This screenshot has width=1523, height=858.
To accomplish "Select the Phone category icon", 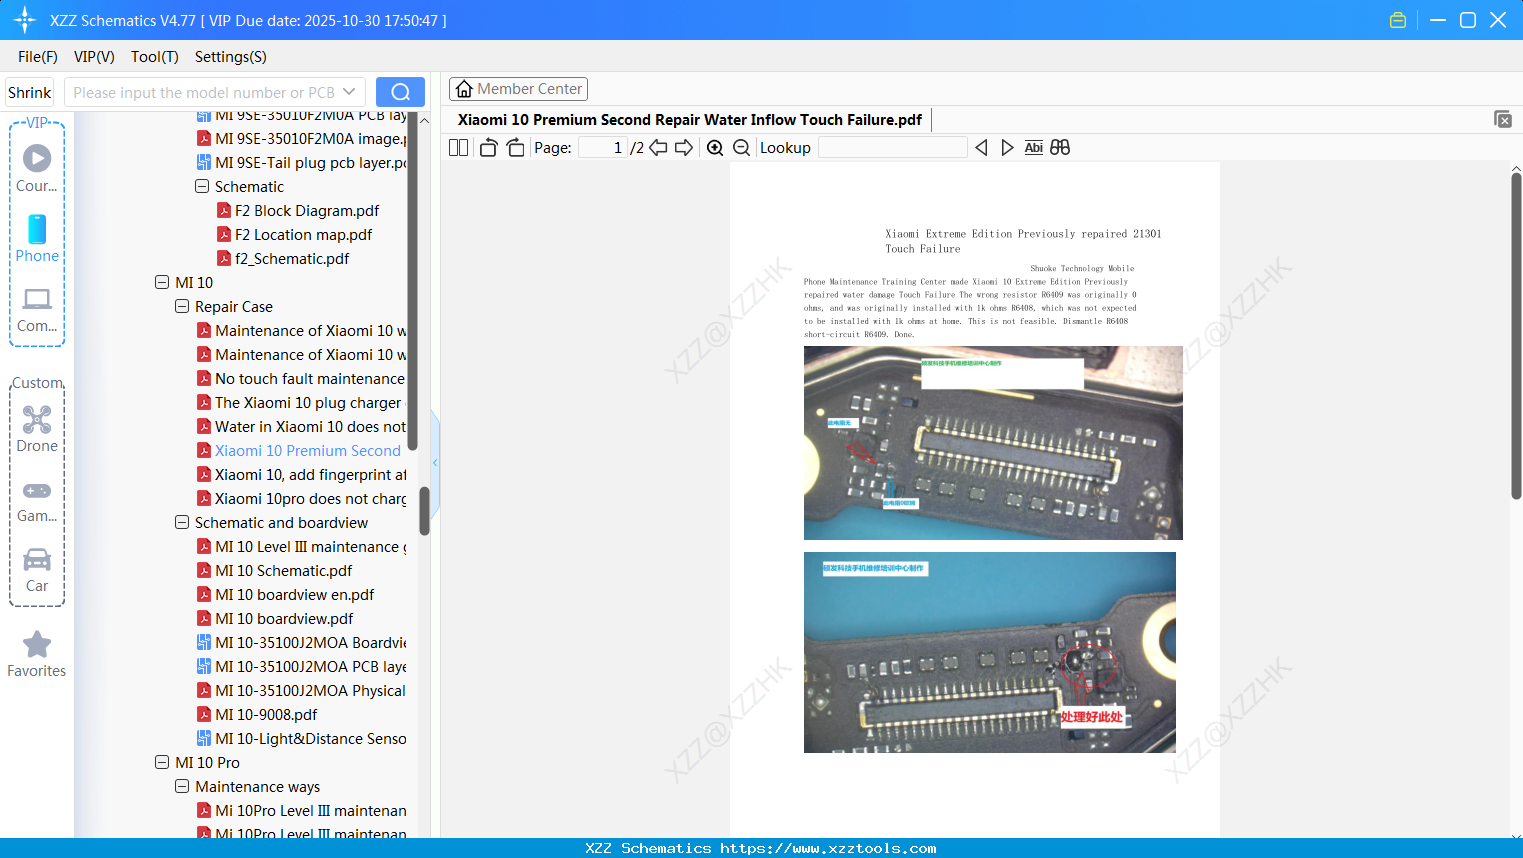I will pyautogui.click(x=37, y=239).
